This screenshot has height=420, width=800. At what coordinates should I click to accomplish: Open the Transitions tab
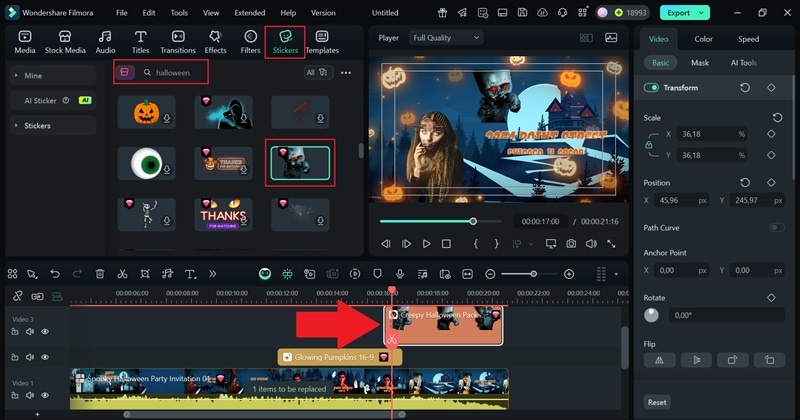click(x=178, y=42)
